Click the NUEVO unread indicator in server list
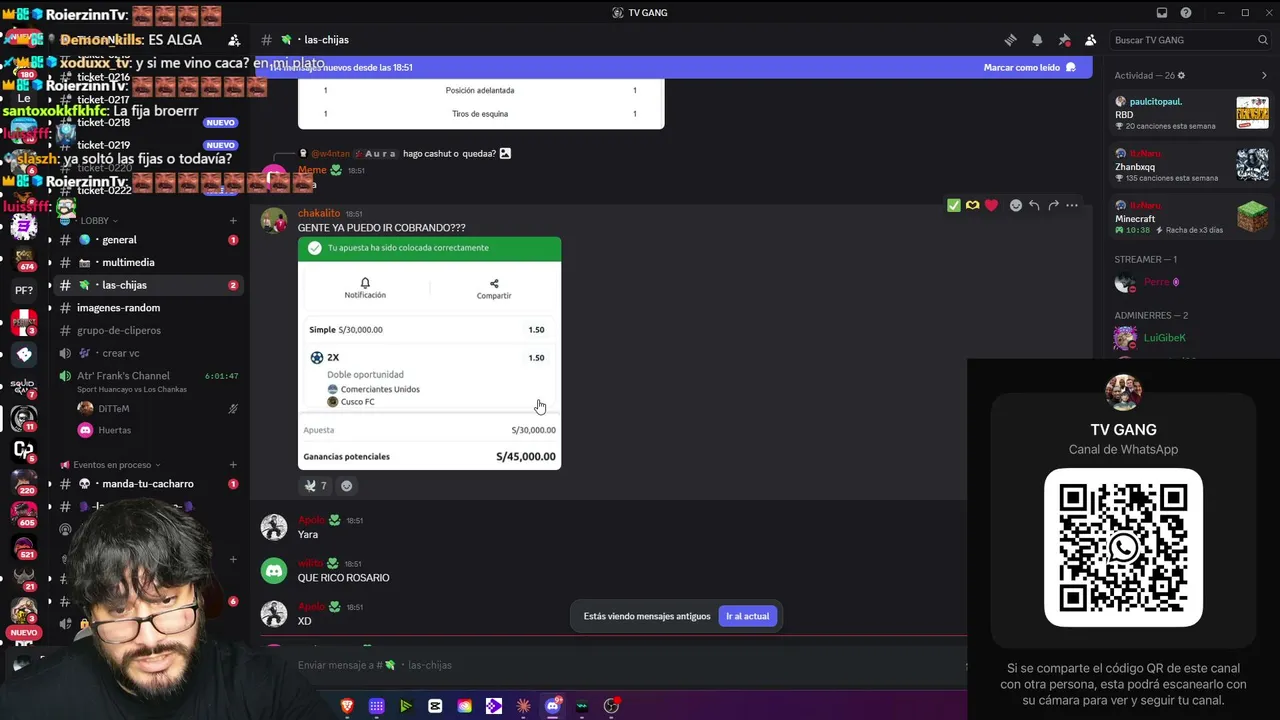Screen dimensions: 1280x720 pos(24,633)
